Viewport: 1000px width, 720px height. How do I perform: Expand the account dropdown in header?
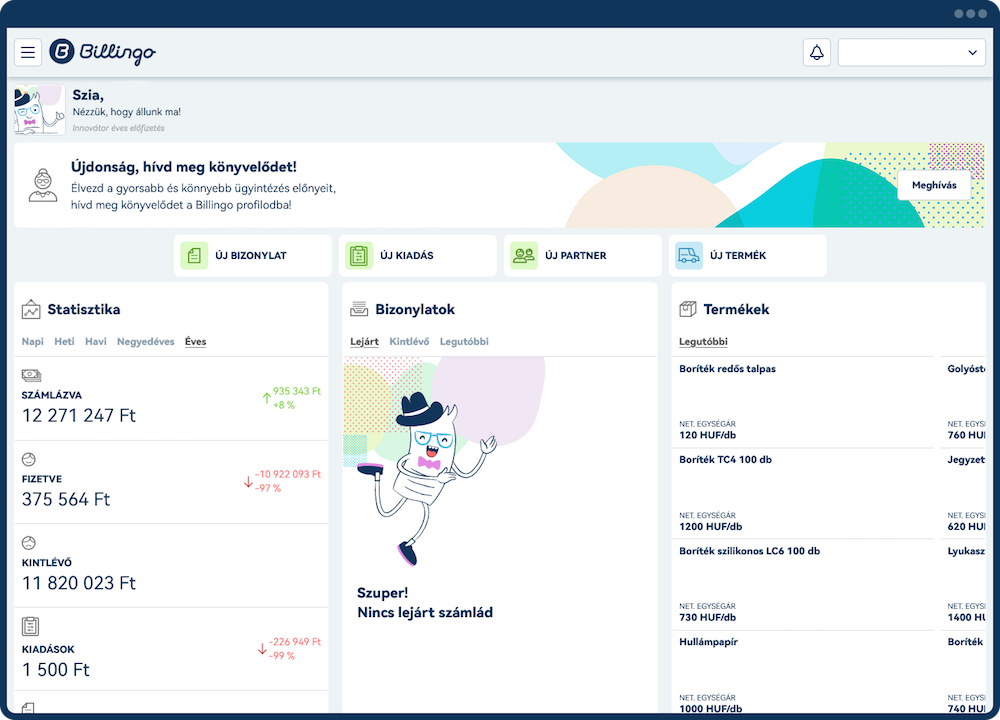pyautogui.click(x=911, y=53)
